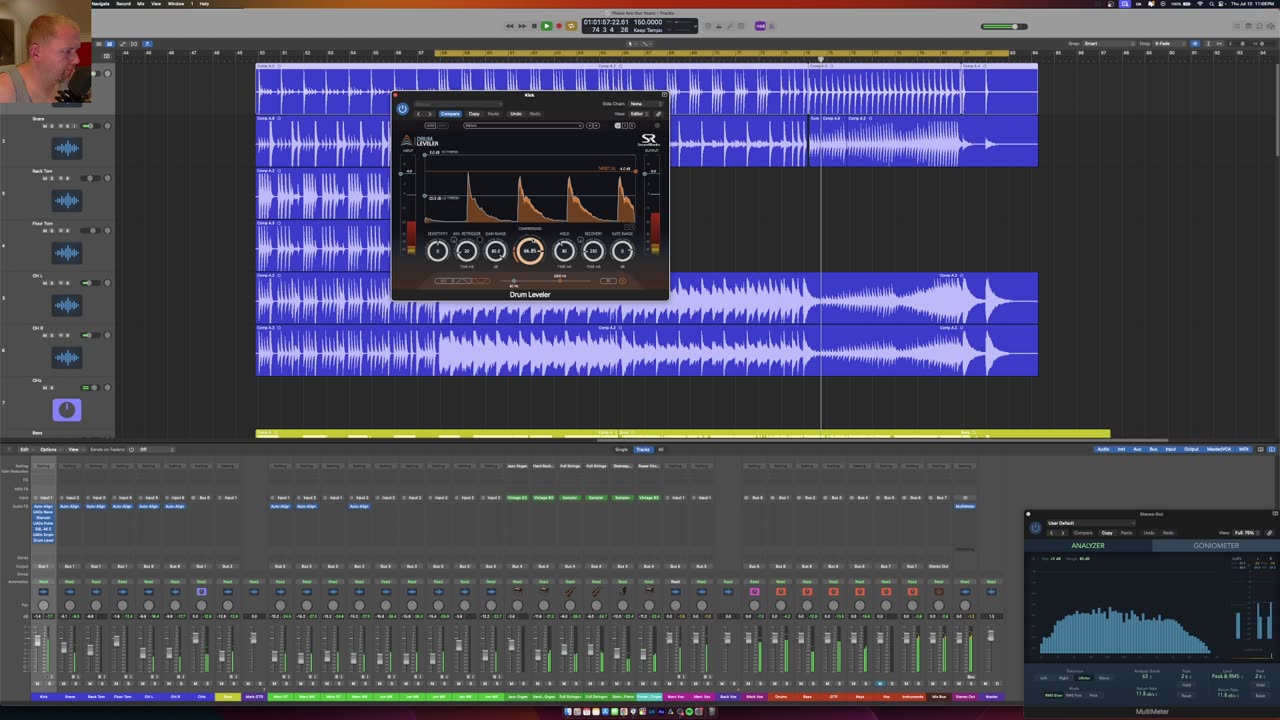The width and height of the screenshot is (1280, 720).
Task: Switch to the Goniometer tab in MultiMeter
Action: coord(1215,546)
